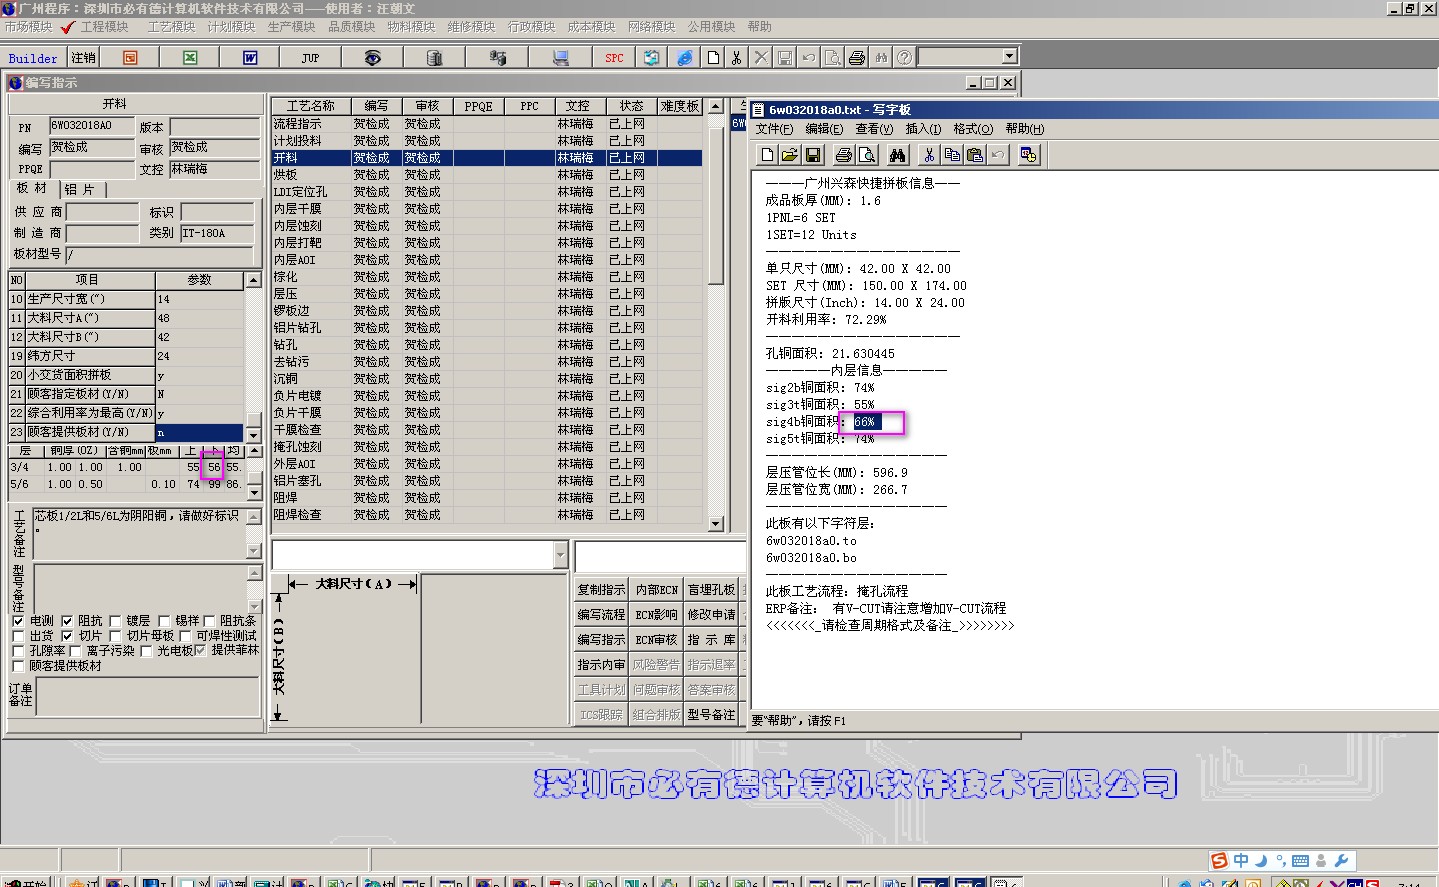Click the 指示内审 button
This screenshot has width=1439, height=887.
601,665
